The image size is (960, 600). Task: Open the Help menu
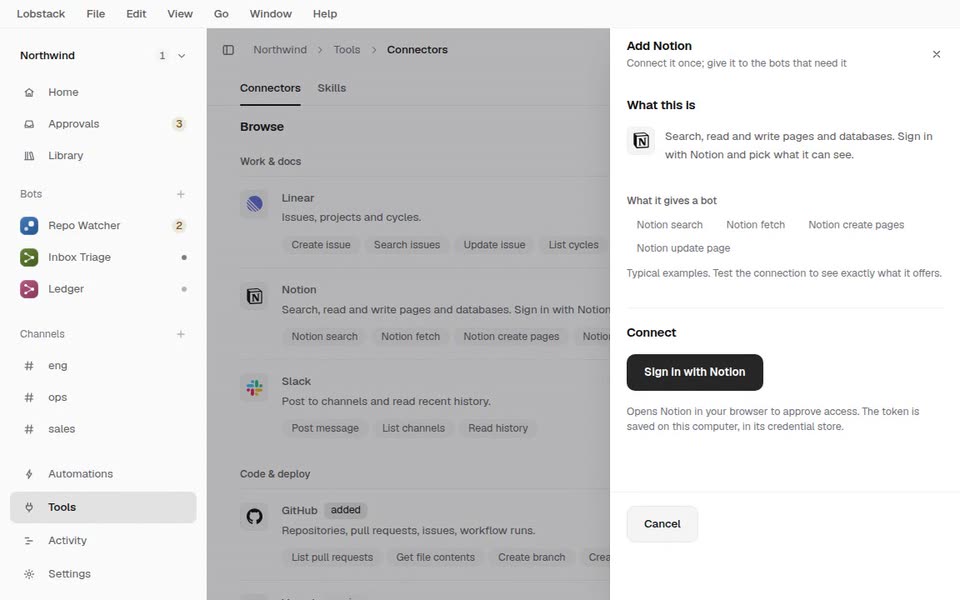(325, 13)
